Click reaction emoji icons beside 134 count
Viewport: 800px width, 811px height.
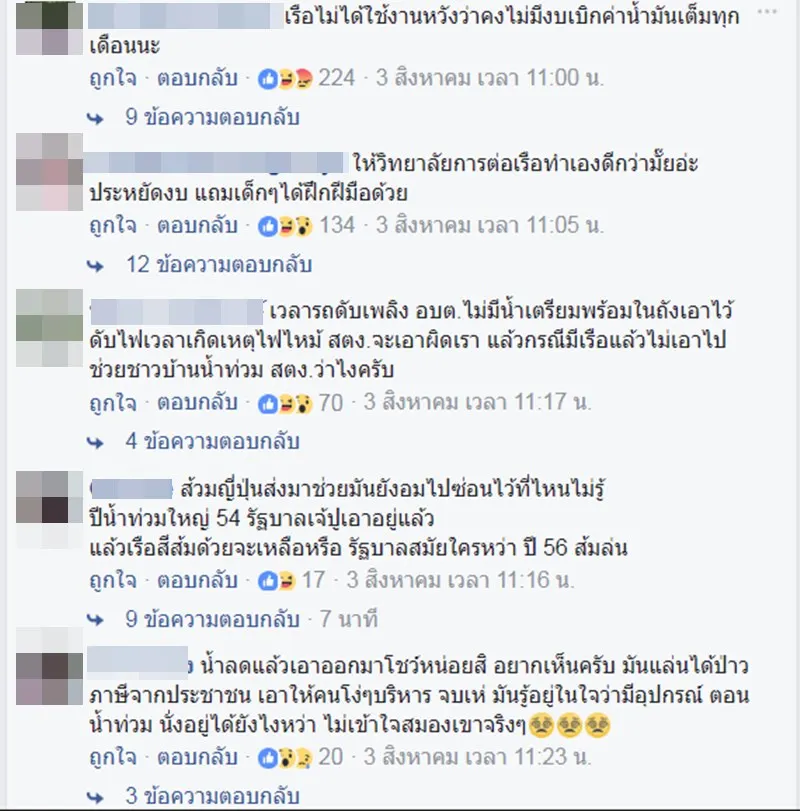[285, 226]
